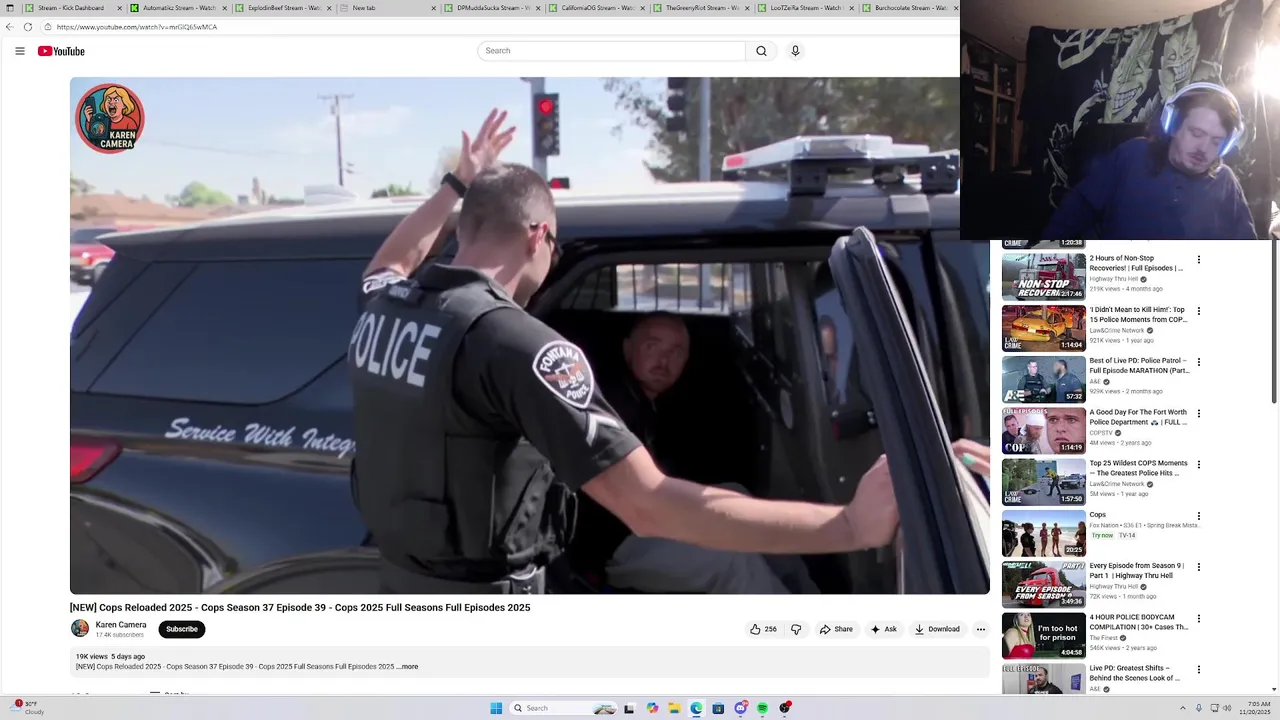Switch to ExplodinBeef Stream tab
This screenshot has width=1280, height=720.
(x=283, y=8)
